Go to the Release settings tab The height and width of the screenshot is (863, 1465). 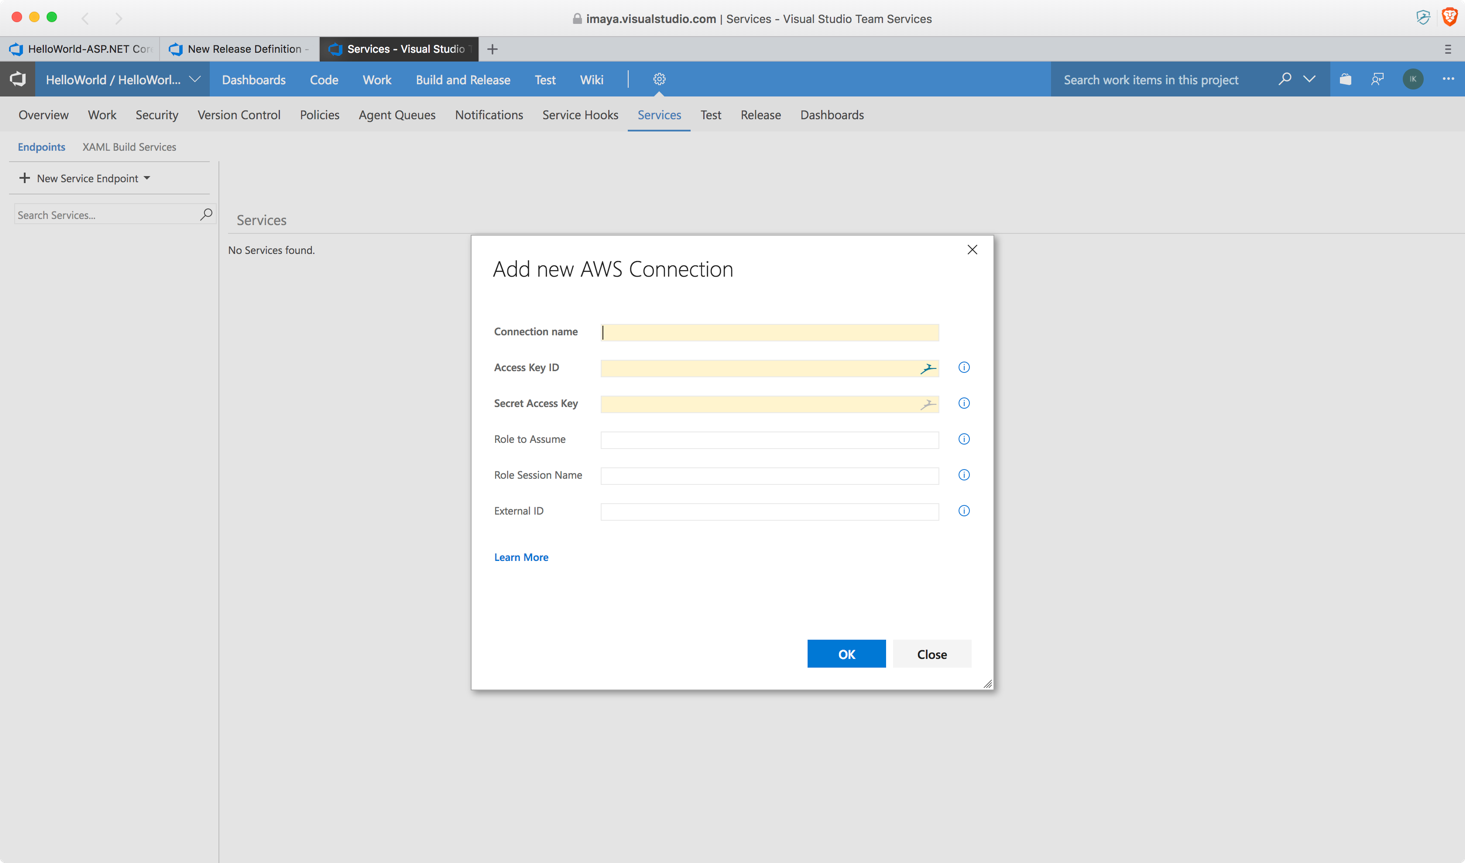click(761, 115)
